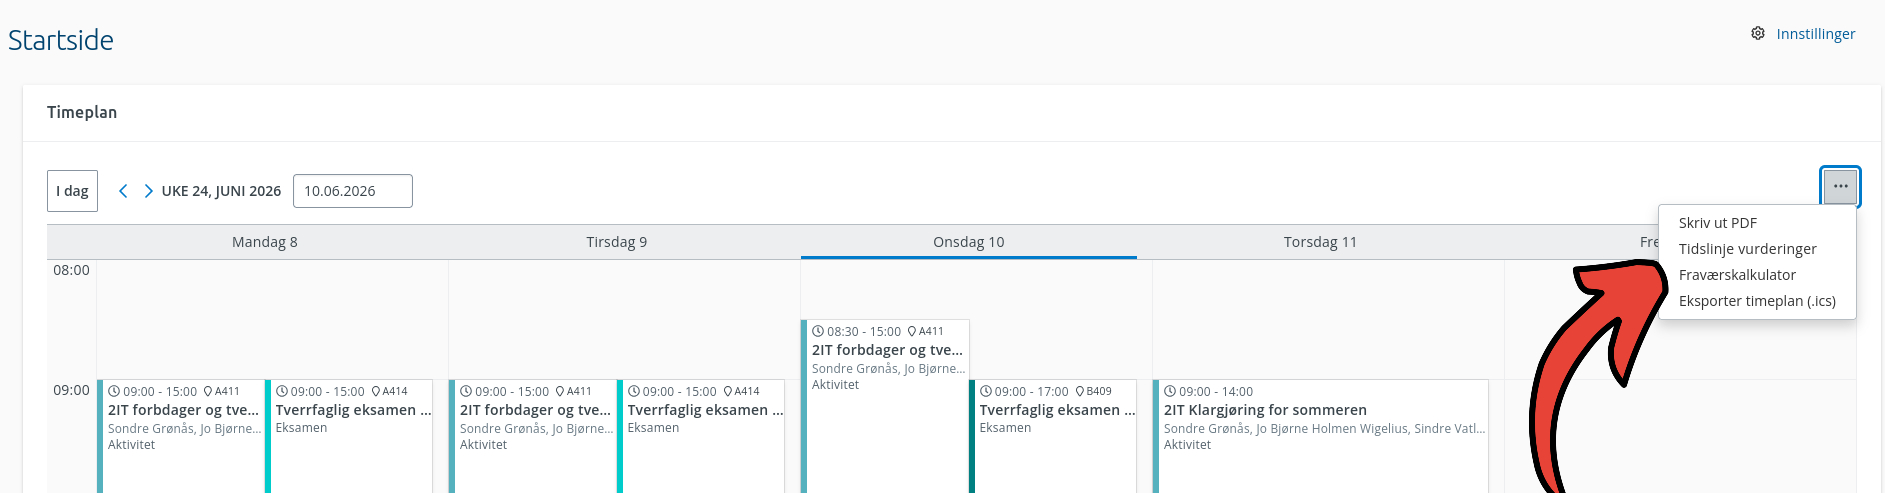
Task: Click the location pin icon beside B409
Action: (1080, 391)
